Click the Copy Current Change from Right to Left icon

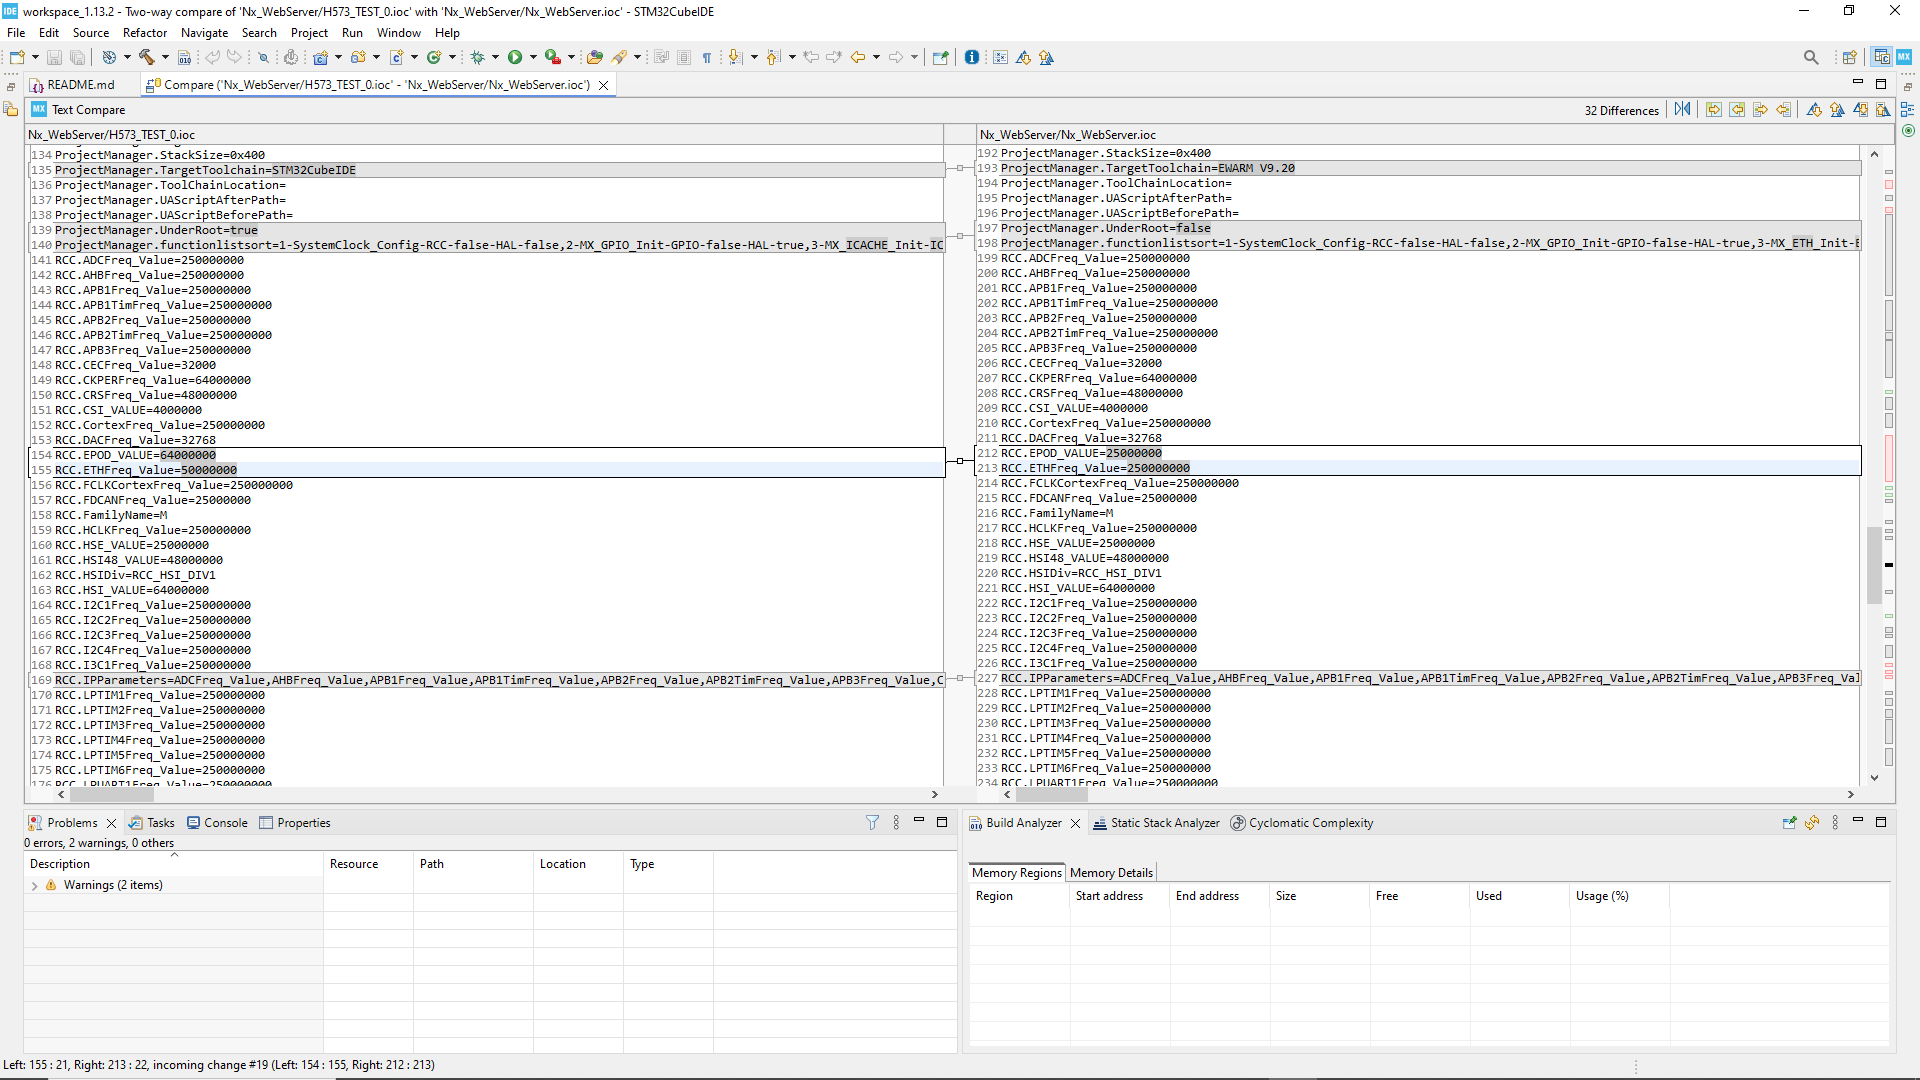pyautogui.click(x=1784, y=110)
